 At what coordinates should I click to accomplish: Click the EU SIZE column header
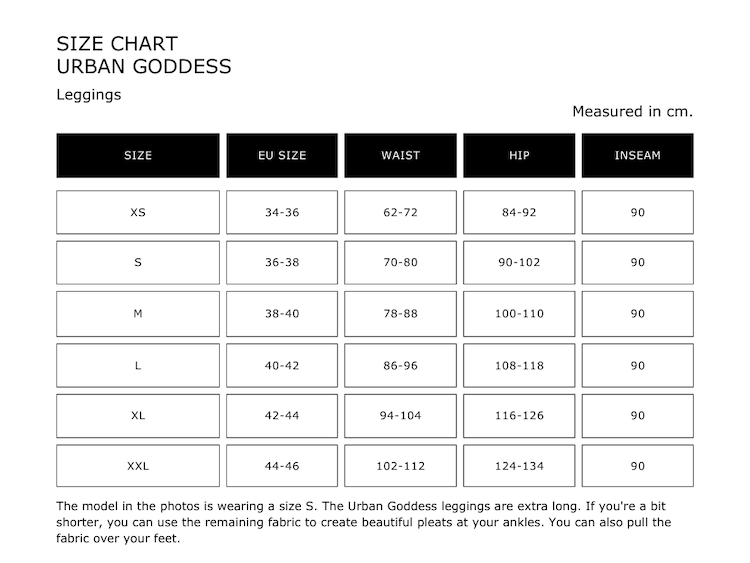282,156
